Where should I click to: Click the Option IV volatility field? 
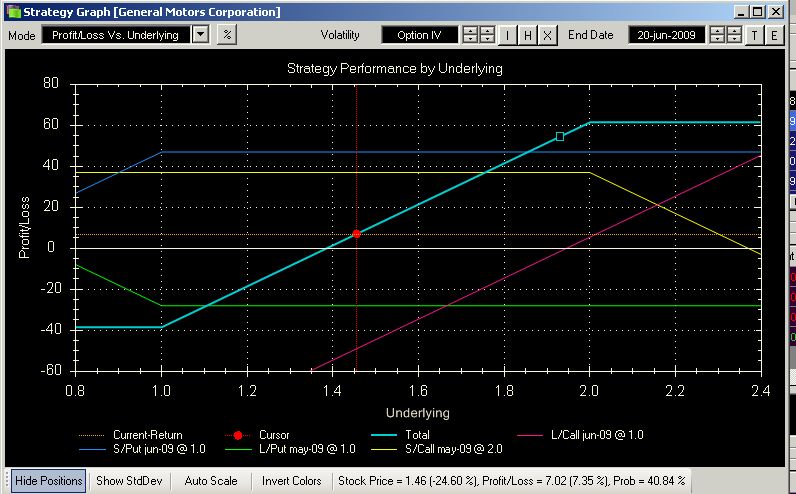tap(419, 35)
